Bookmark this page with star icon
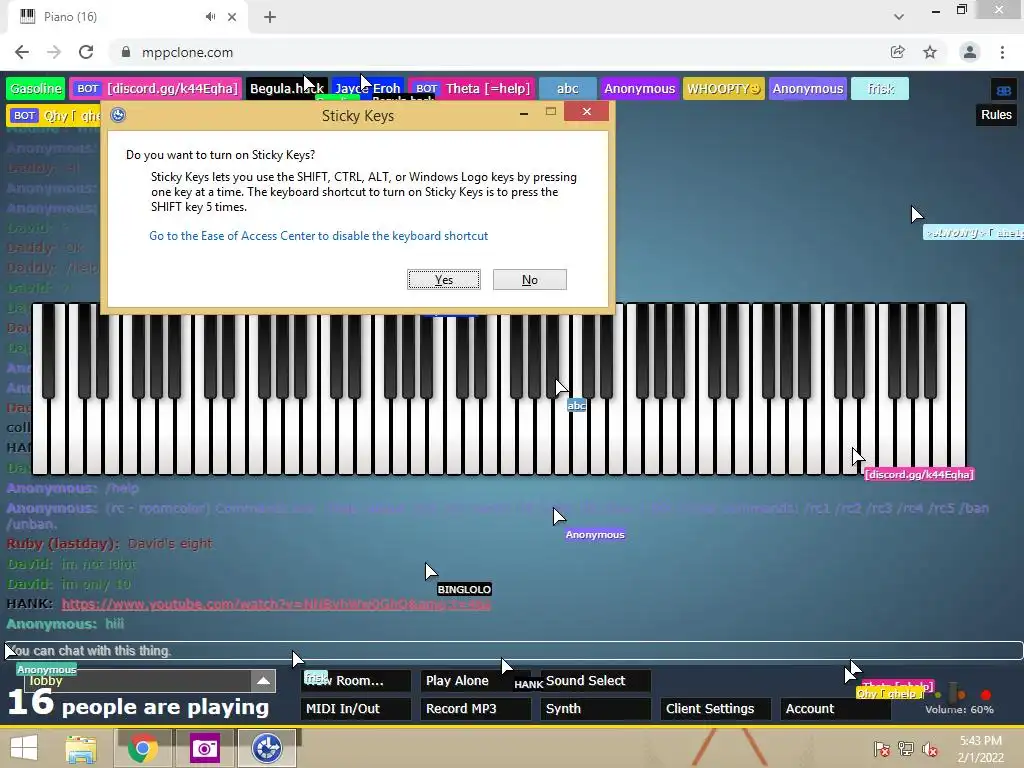Image resolution: width=1024 pixels, height=768 pixels. [930, 52]
